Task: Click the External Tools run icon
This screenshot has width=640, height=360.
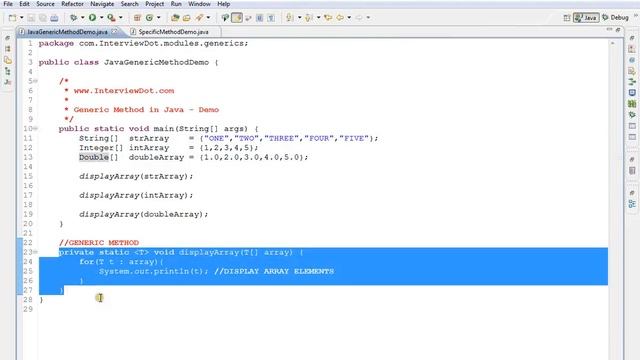Action: coord(111,18)
